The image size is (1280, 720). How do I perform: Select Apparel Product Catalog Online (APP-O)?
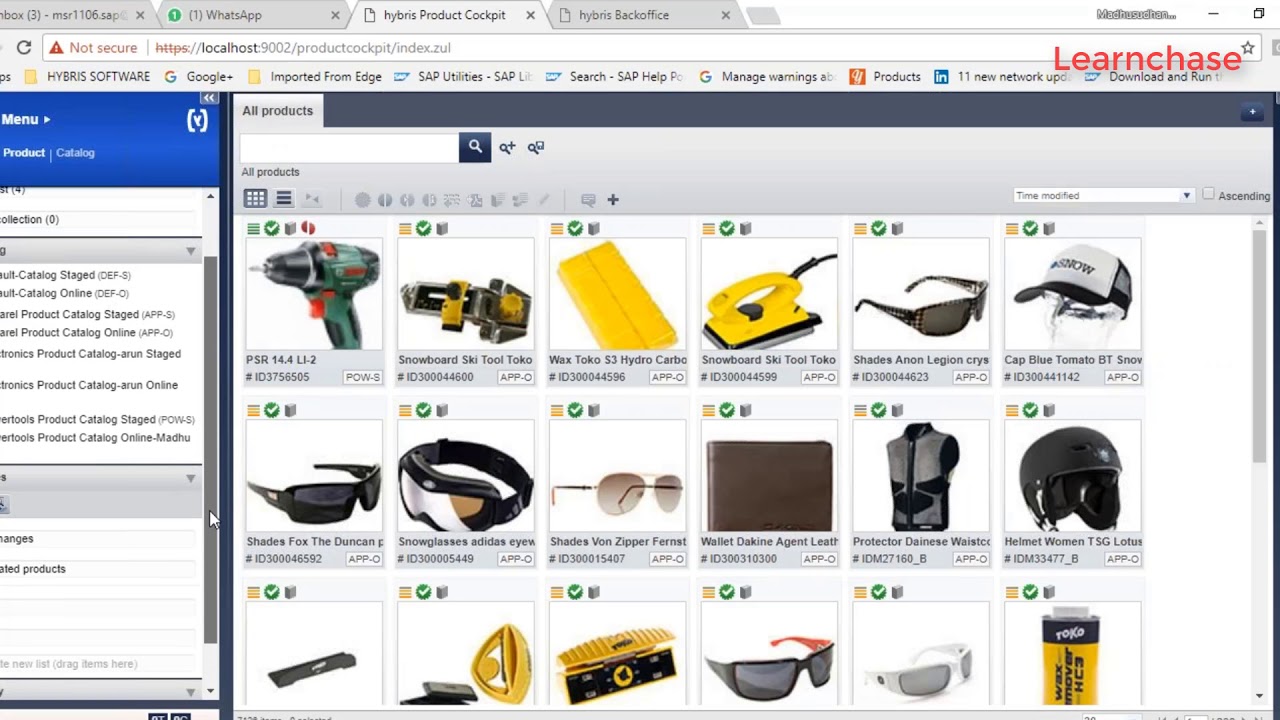click(86, 332)
